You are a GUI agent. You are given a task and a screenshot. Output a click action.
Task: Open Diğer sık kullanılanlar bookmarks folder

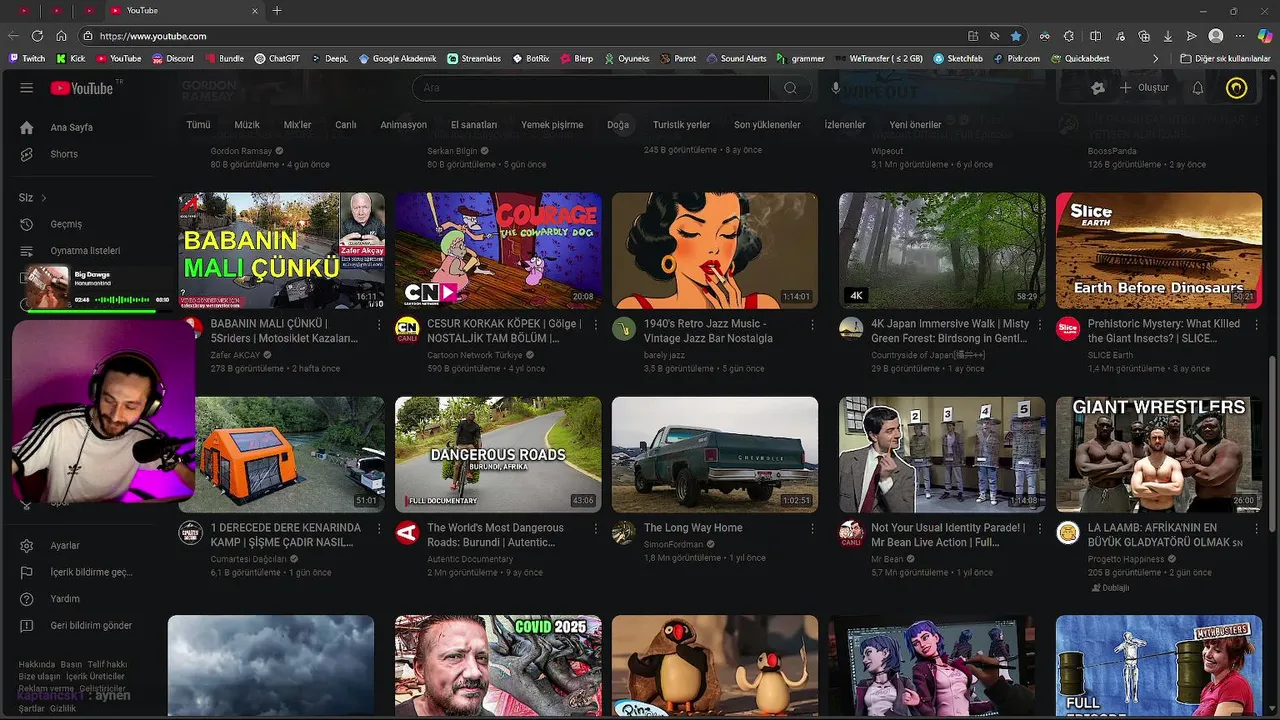pyautogui.click(x=1225, y=59)
